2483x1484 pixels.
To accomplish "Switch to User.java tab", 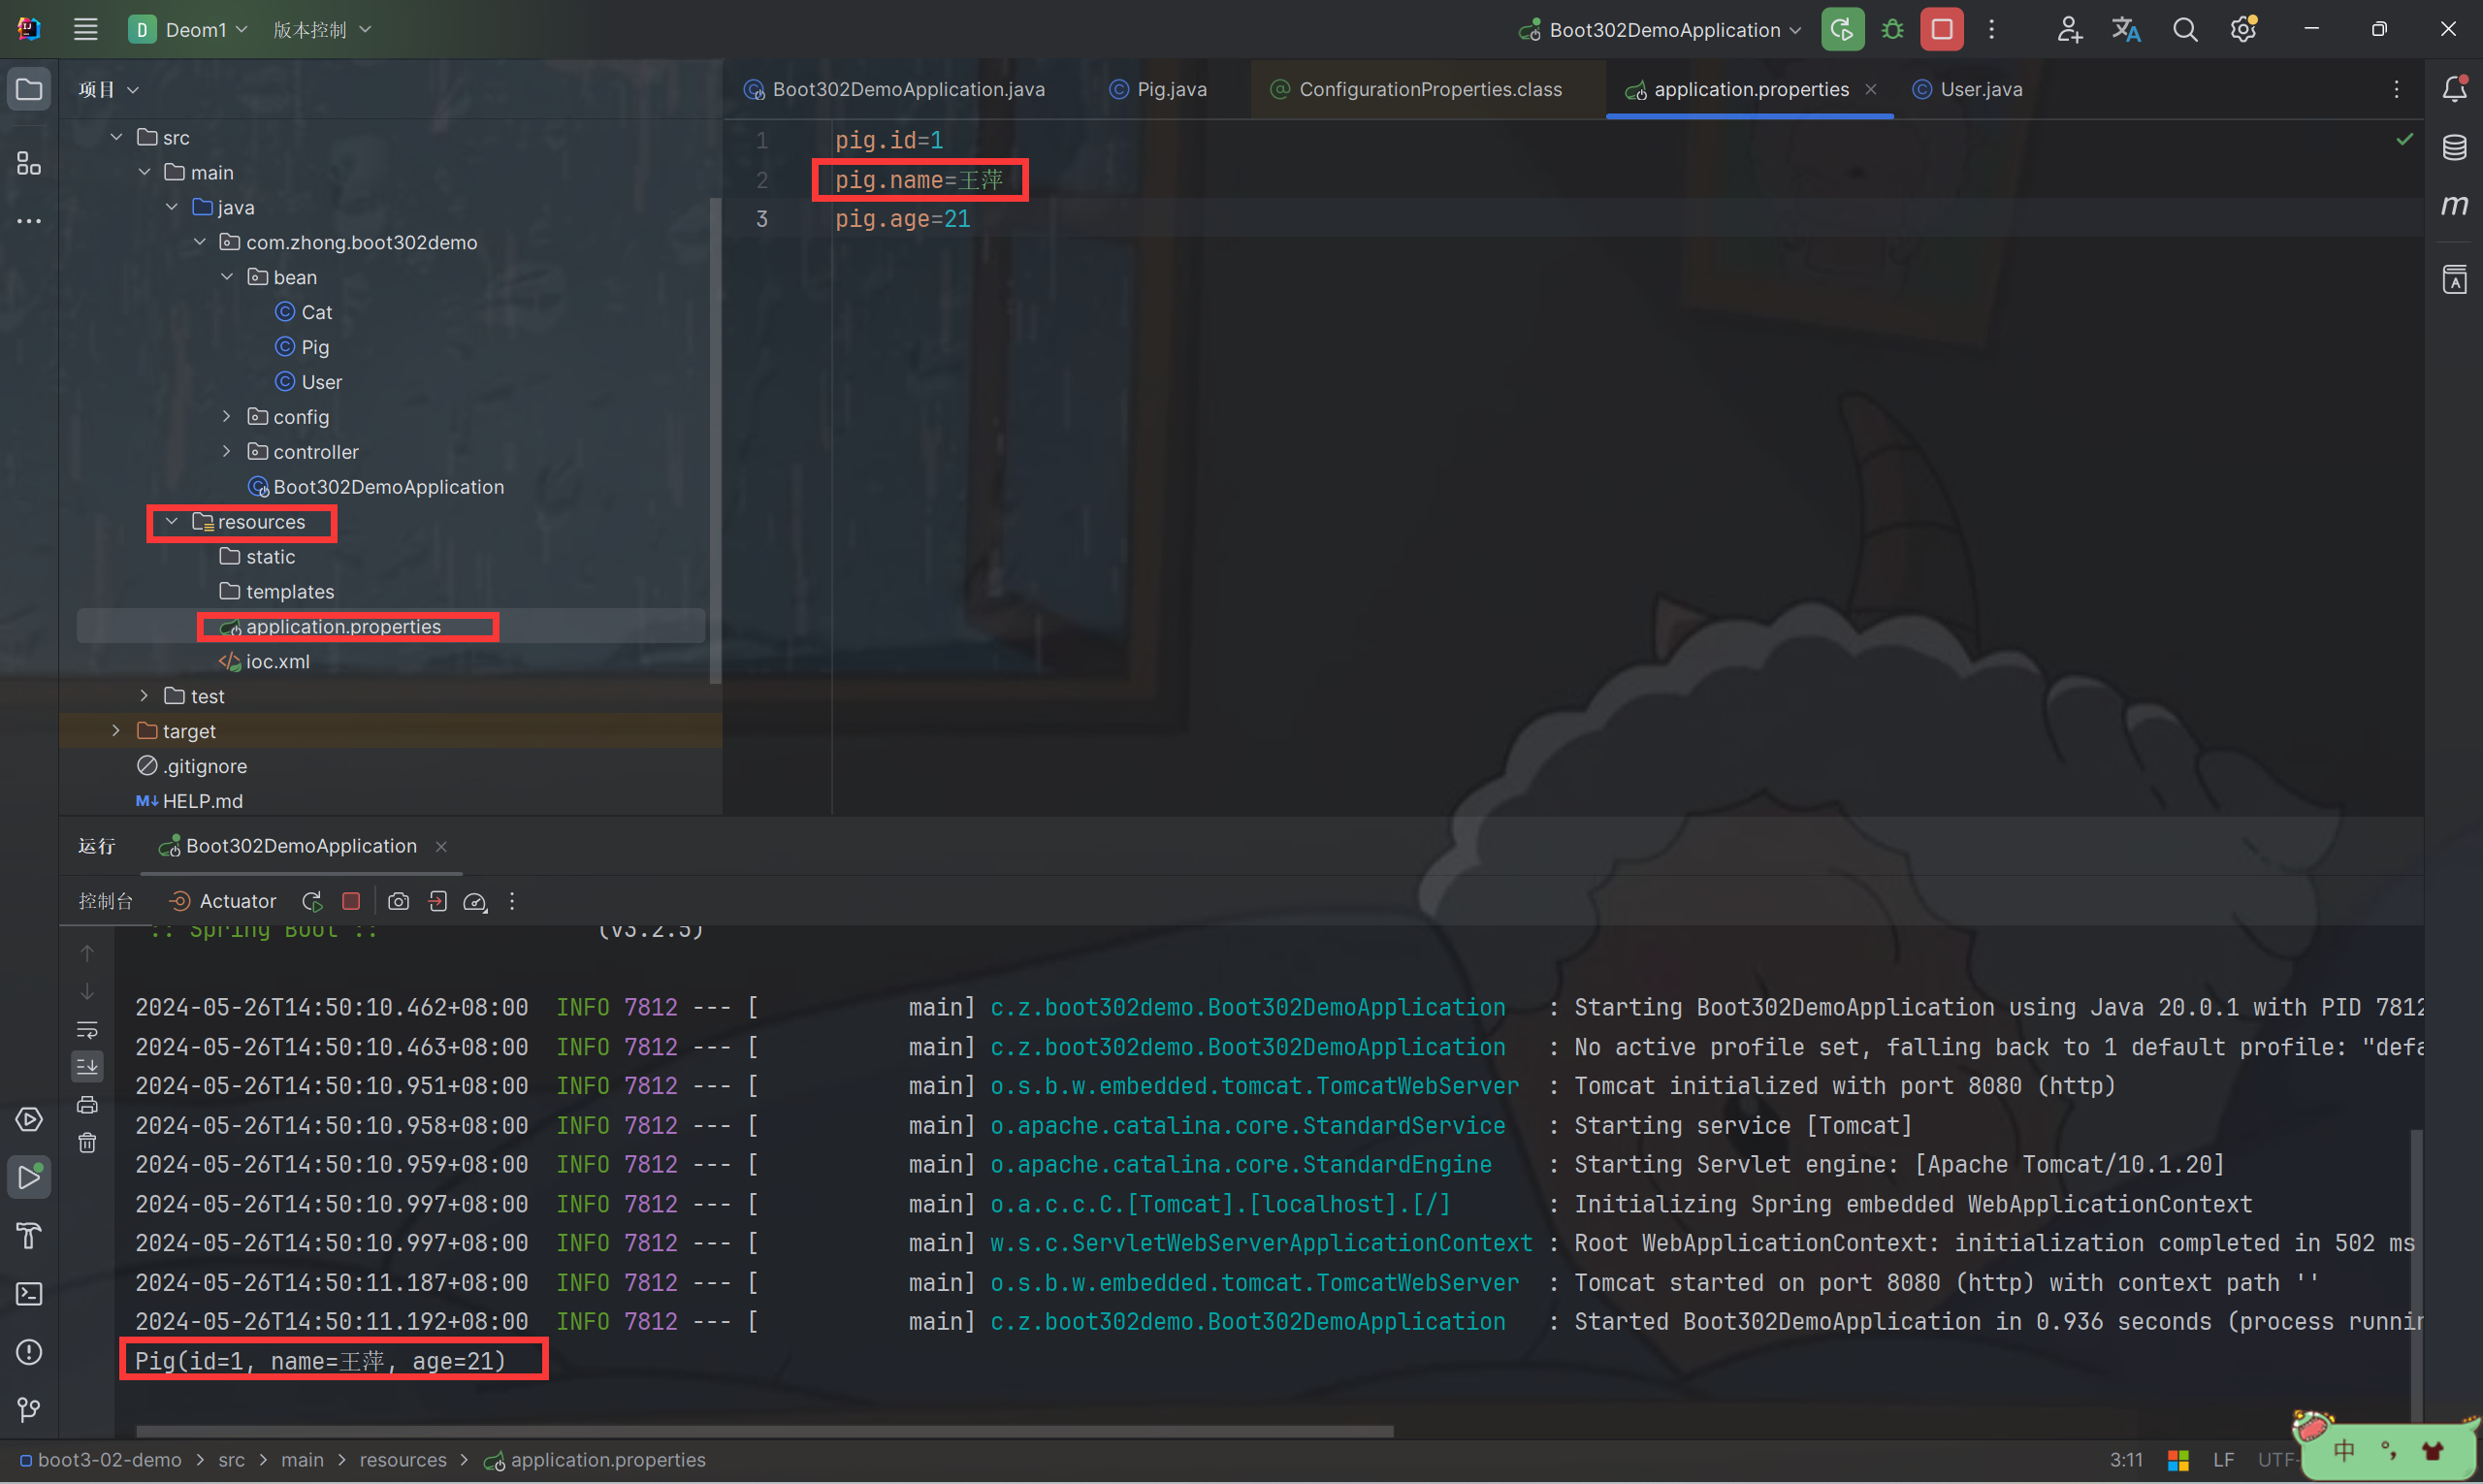I will point(1967,89).
